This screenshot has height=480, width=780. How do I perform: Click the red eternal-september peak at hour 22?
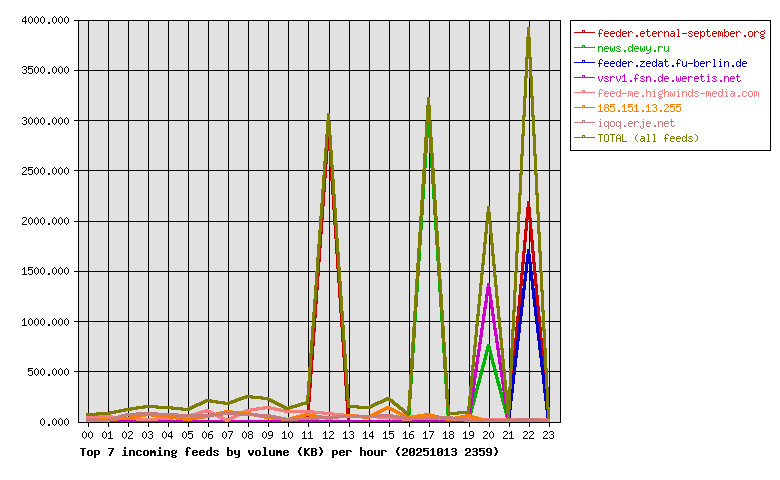pyautogui.click(x=529, y=204)
